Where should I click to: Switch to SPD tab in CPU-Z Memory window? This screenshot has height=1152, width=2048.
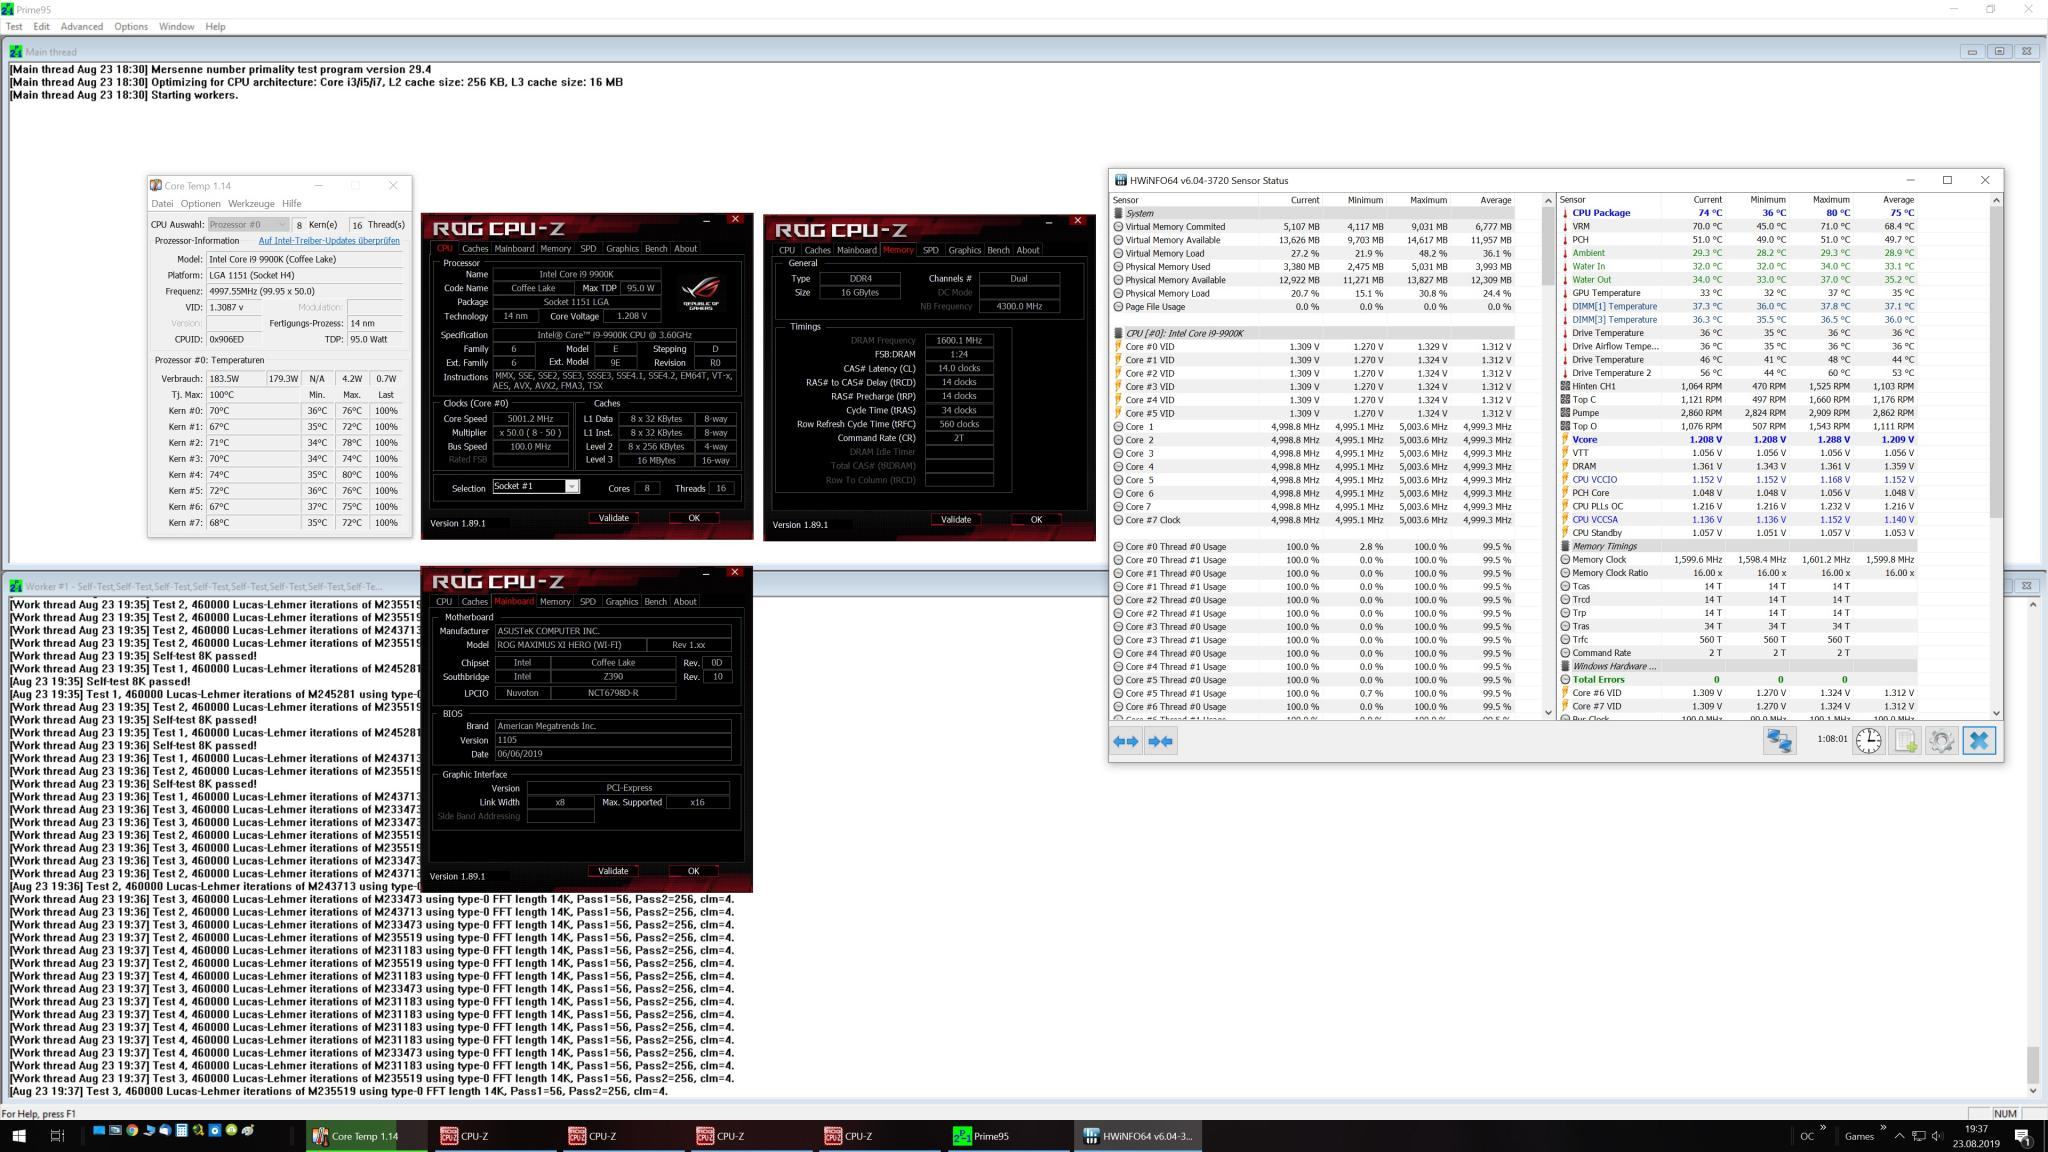tap(930, 250)
